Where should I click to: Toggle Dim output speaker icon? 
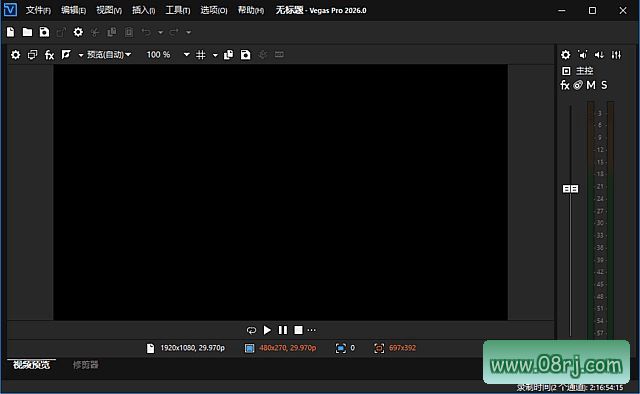tap(599, 55)
